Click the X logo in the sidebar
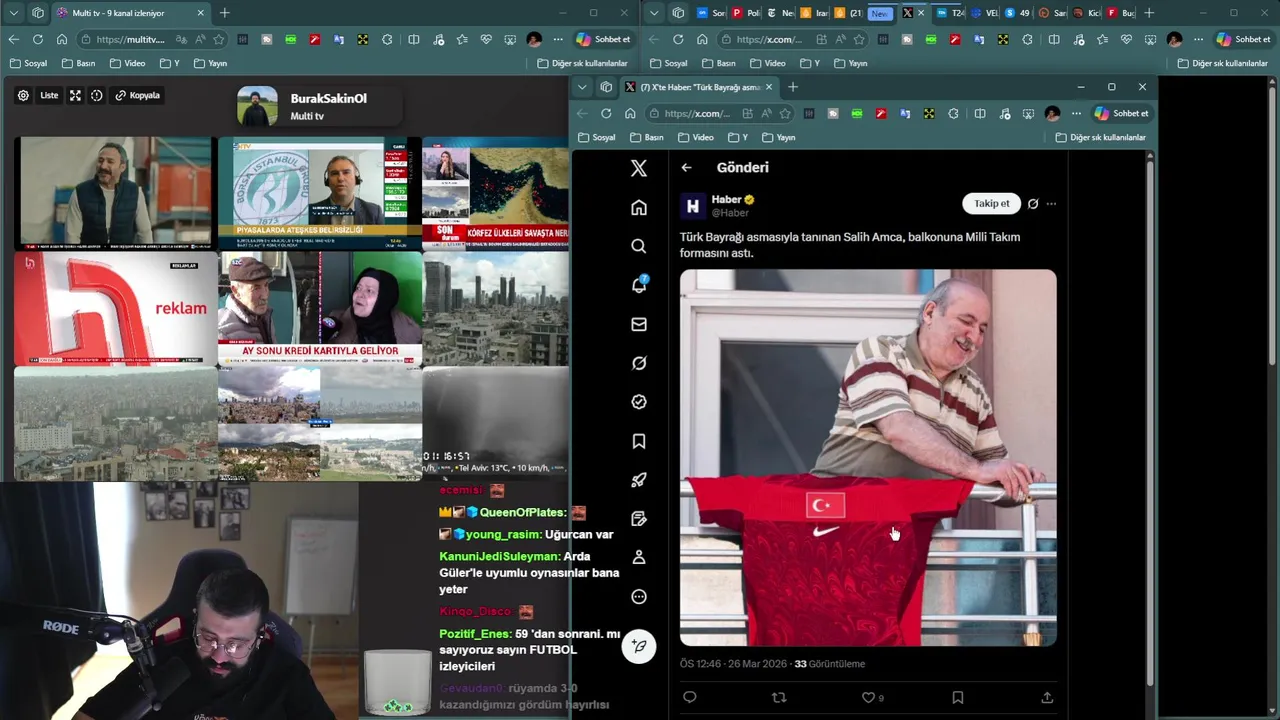Image resolution: width=1280 pixels, height=720 pixels. (639, 168)
